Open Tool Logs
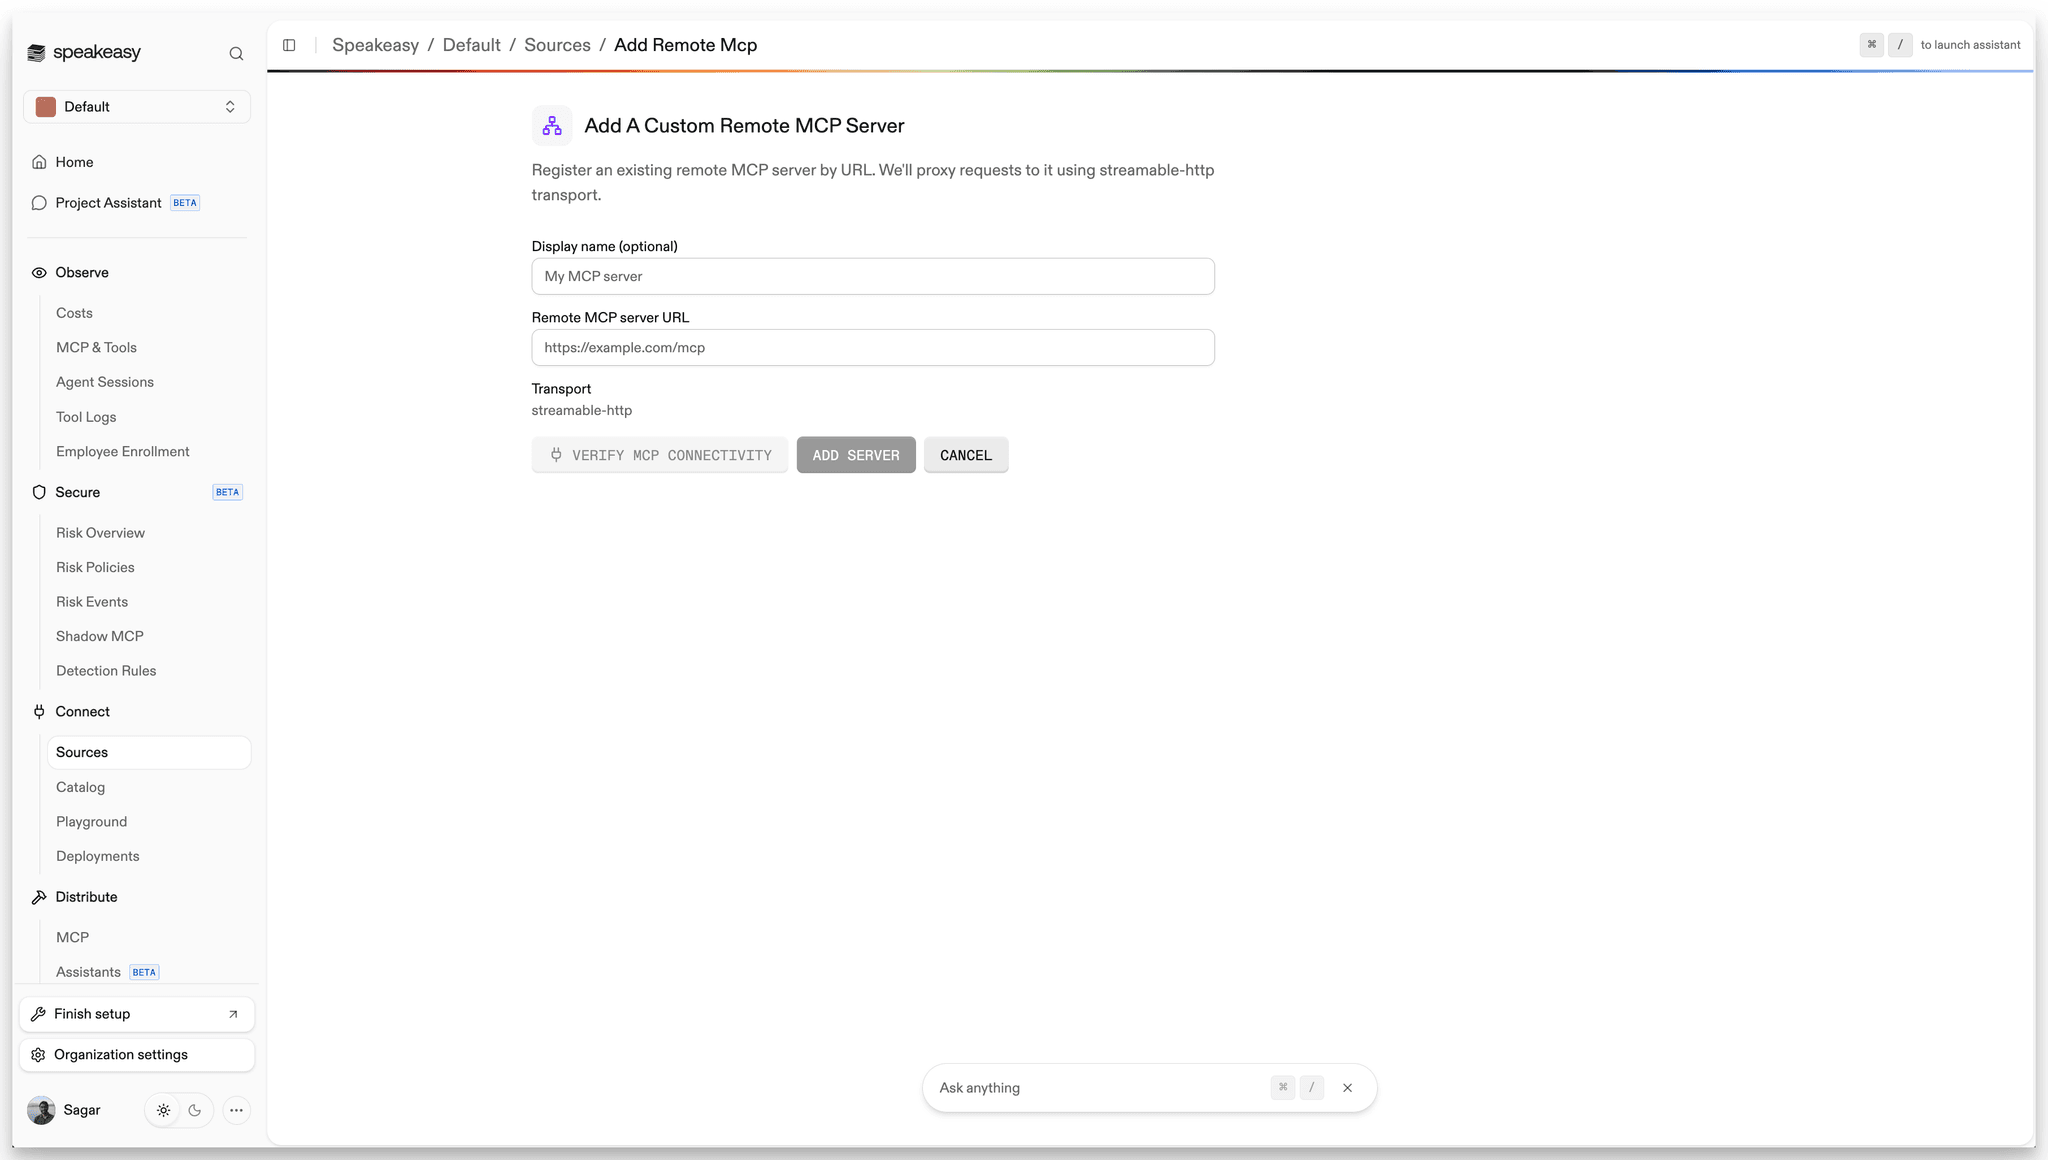The height and width of the screenshot is (1160, 2048). coord(86,417)
